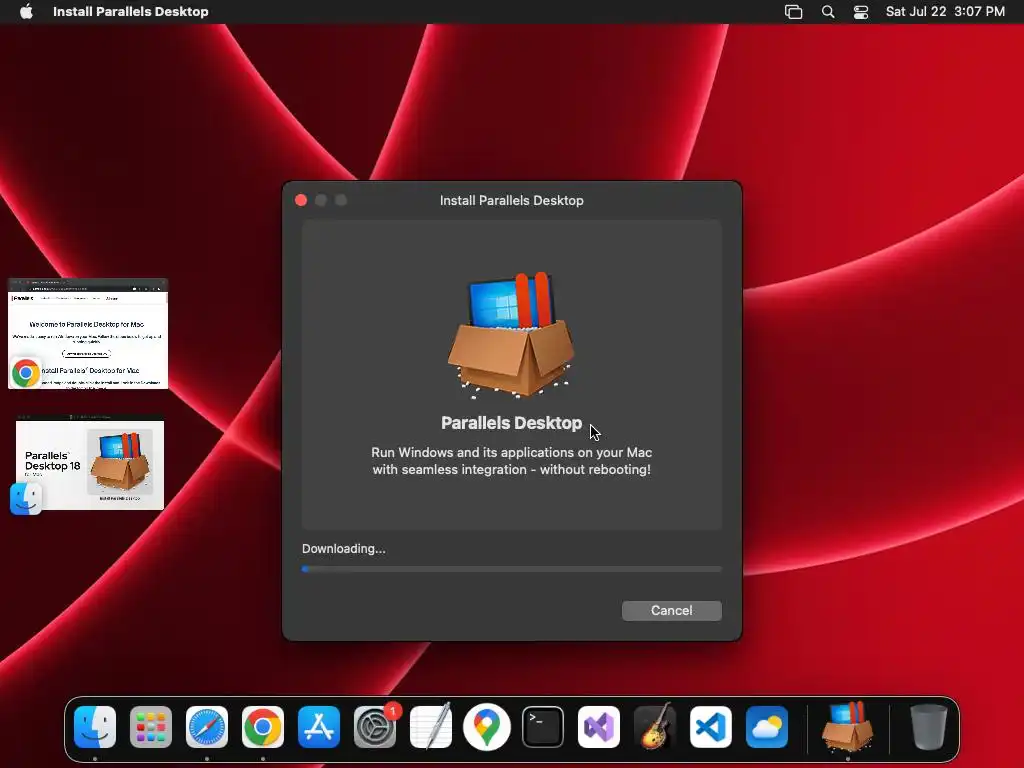Click the Finder badge icon on Stage Manager thumbnail

click(26, 499)
